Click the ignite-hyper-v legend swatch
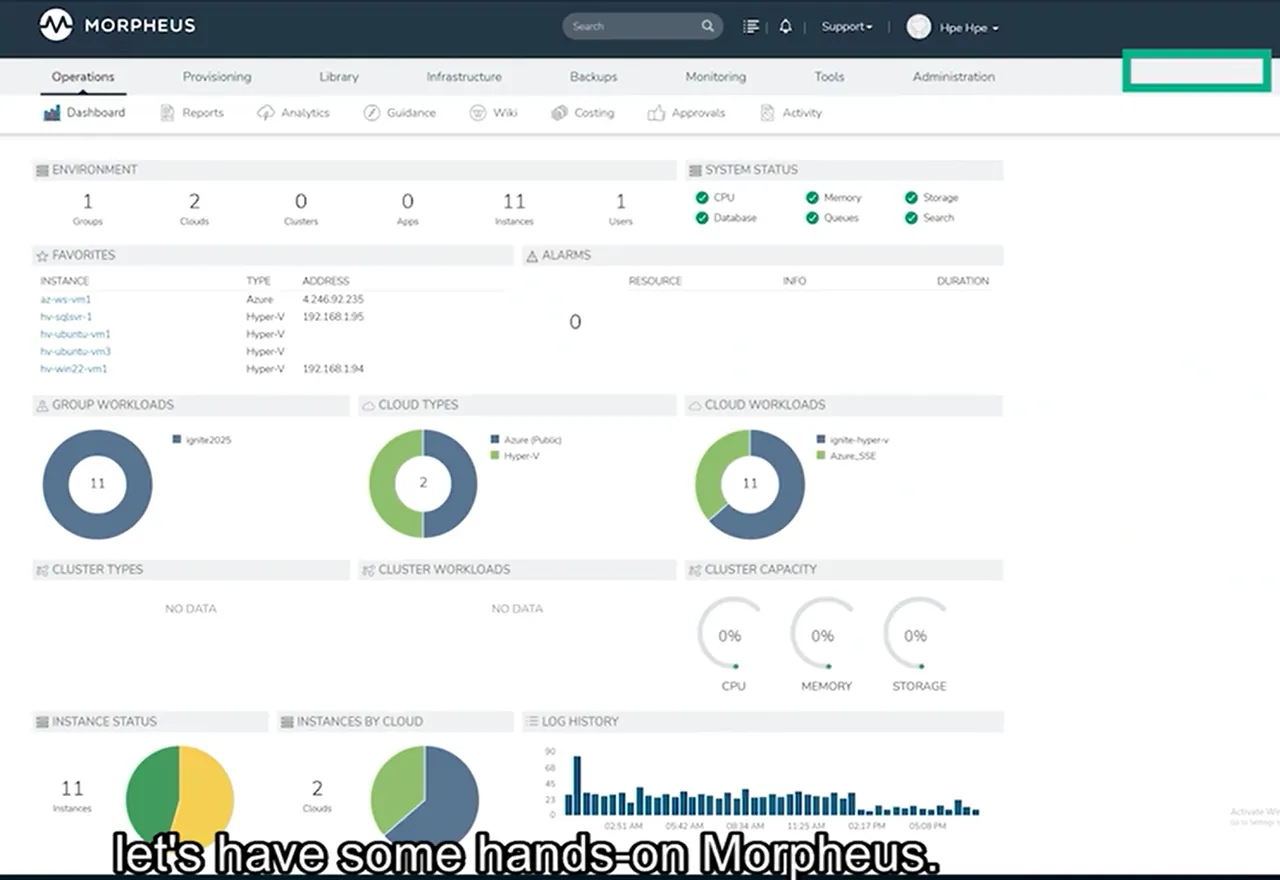 (x=821, y=440)
